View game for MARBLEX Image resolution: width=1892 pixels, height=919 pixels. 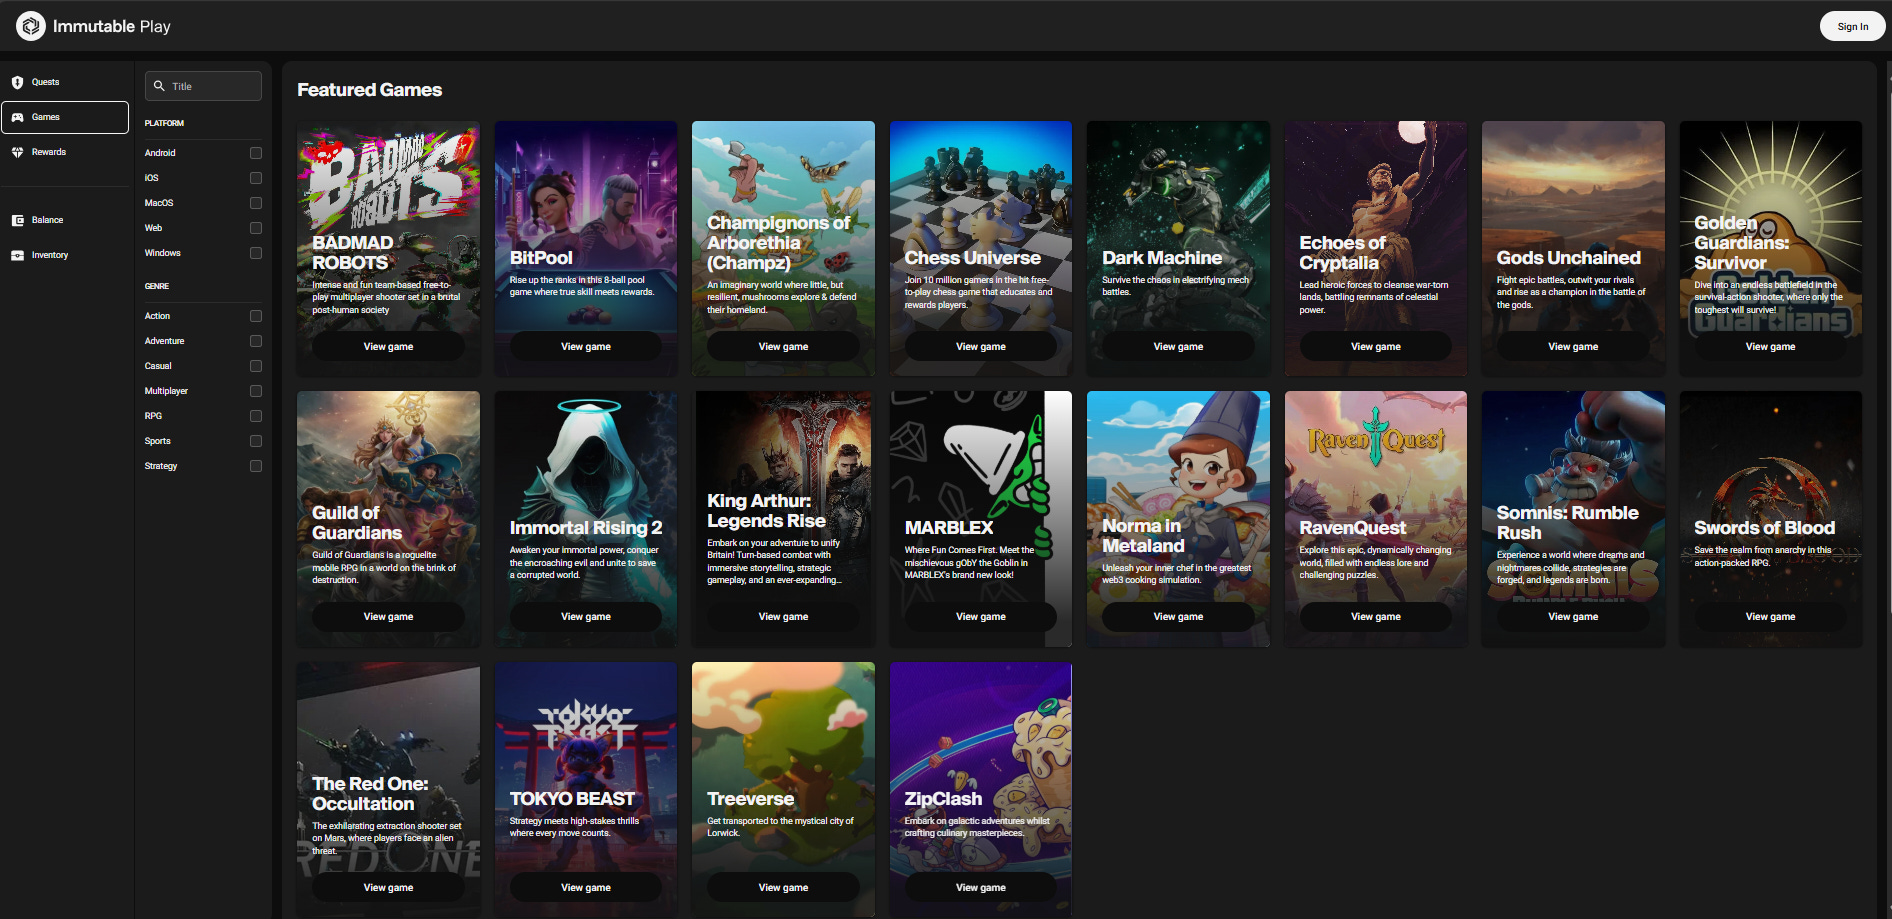click(x=981, y=616)
